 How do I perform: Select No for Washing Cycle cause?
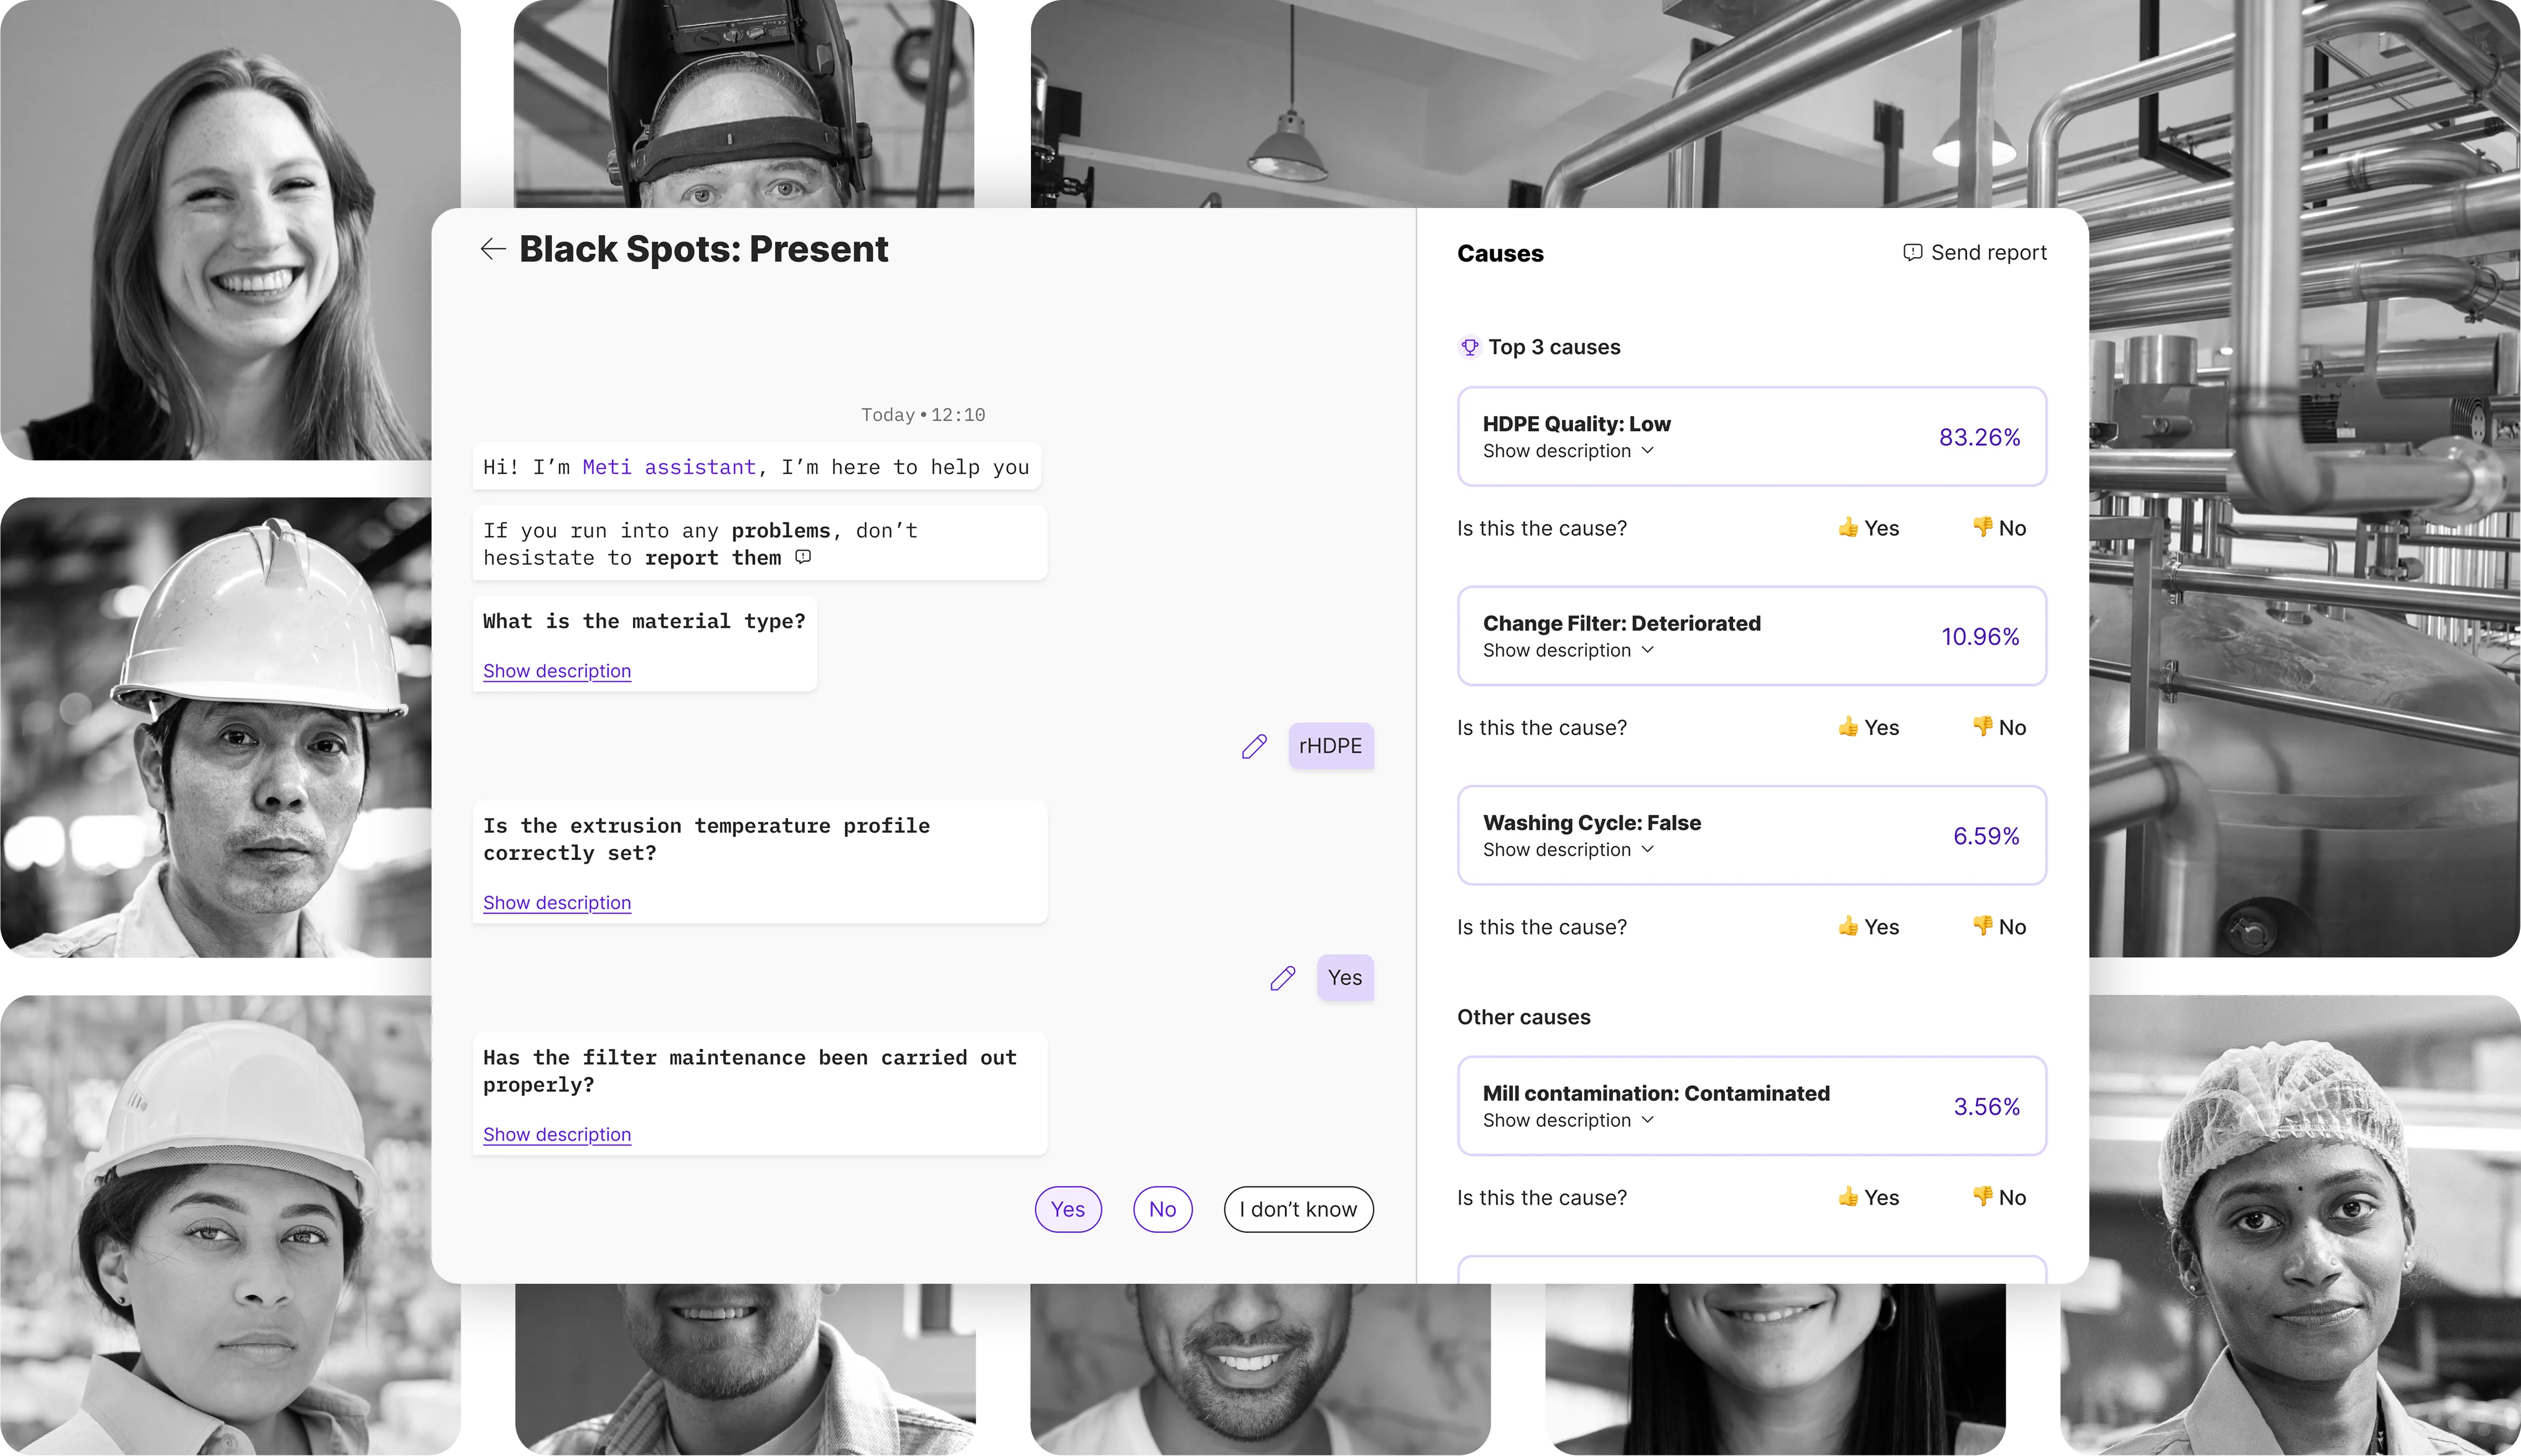point(1999,927)
